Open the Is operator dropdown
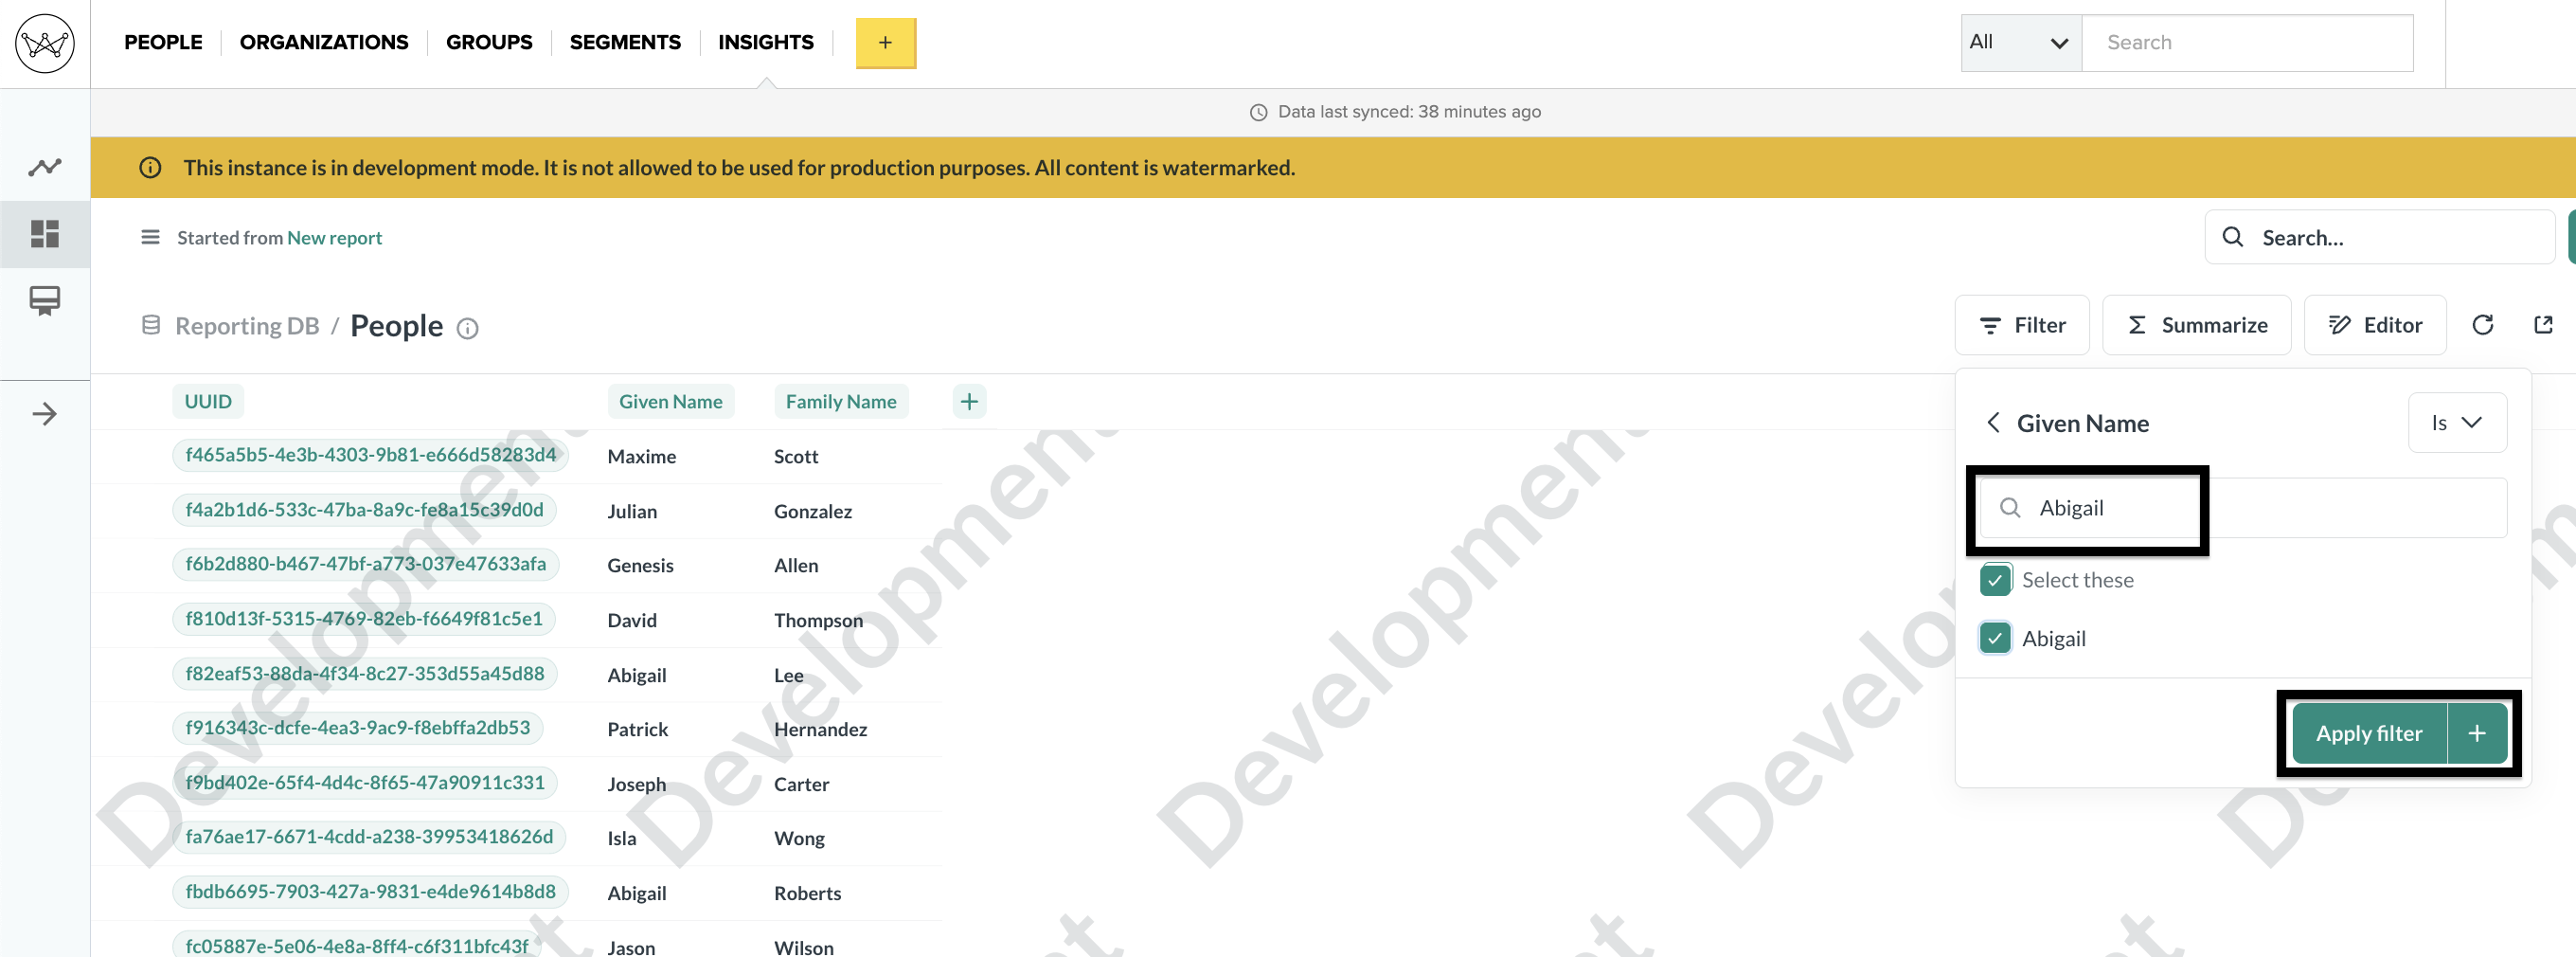 2457,423
